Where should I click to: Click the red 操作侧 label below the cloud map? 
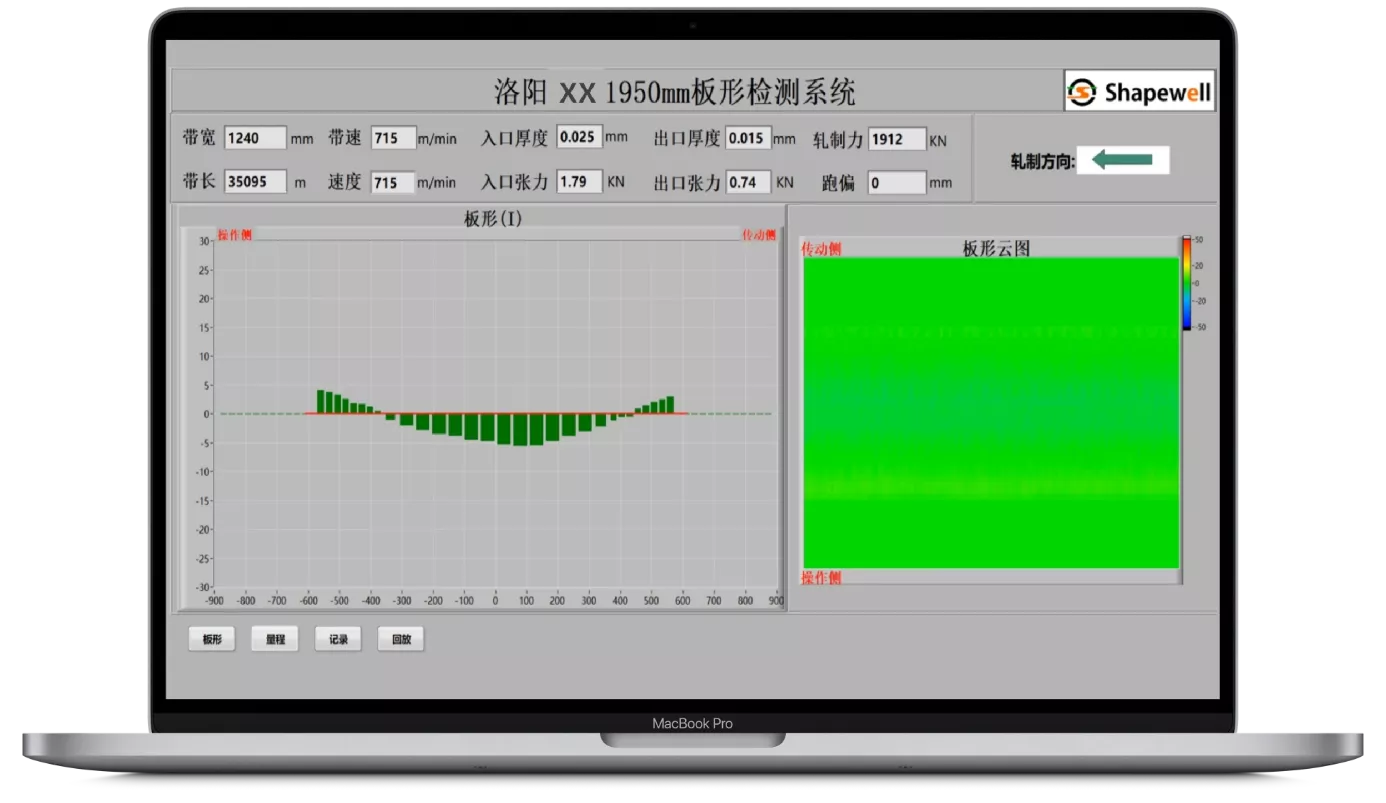point(821,577)
